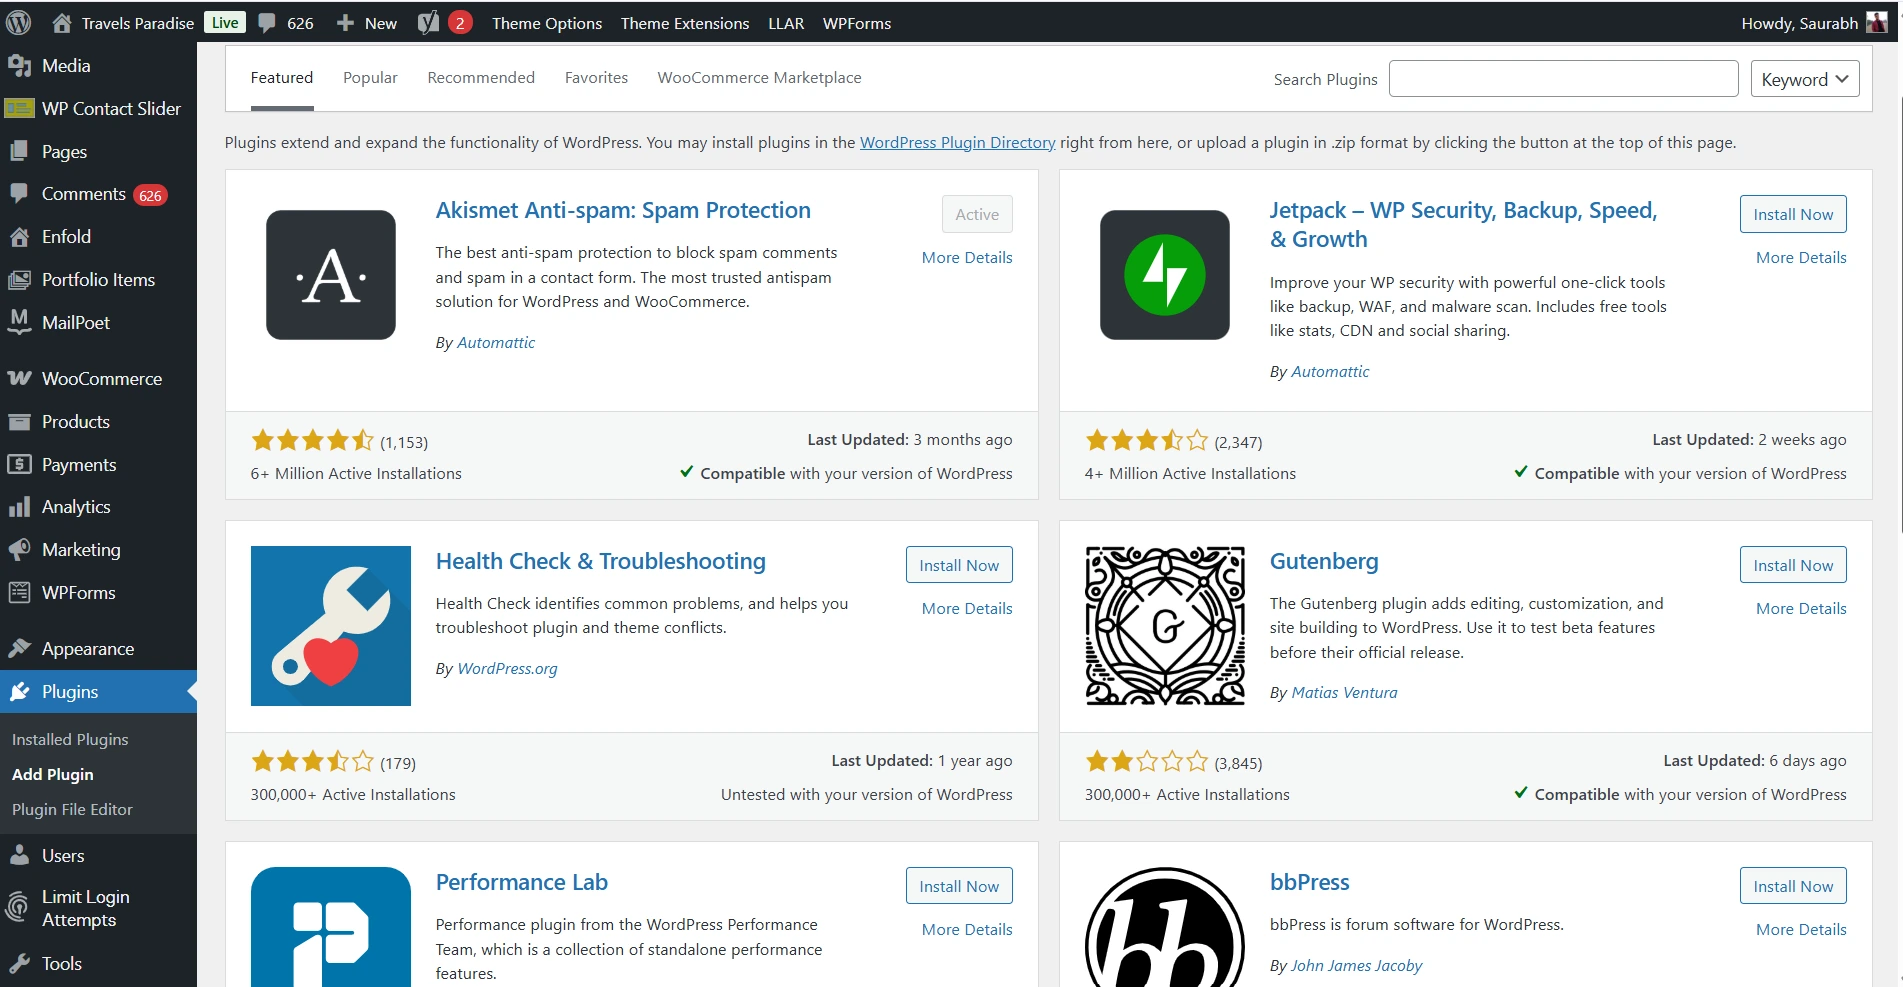Click the Yoast SEO icon in admin bar
This screenshot has height=987, width=1903.
click(x=429, y=23)
